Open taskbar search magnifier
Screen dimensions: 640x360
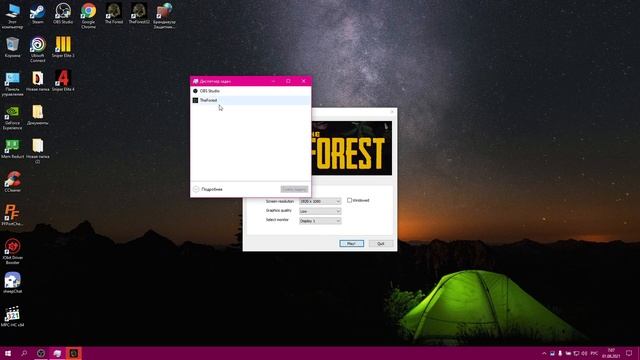pyautogui.click(x=24, y=353)
